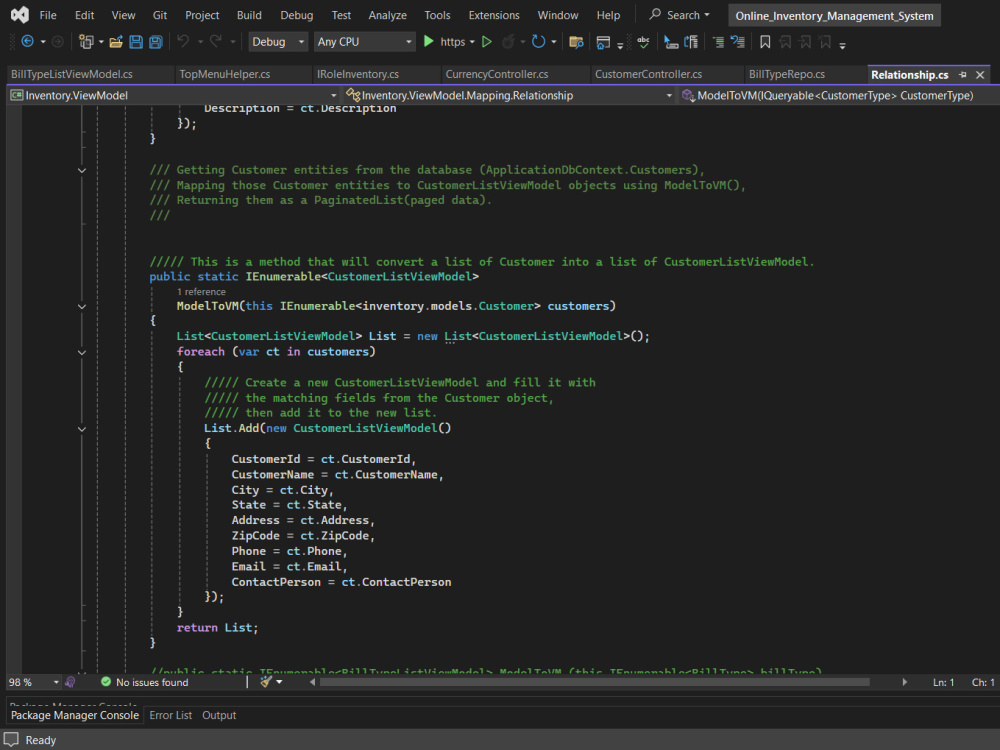1000x750 pixels.
Task: Open the https launch profile dropdown arrow
Action: coord(472,42)
